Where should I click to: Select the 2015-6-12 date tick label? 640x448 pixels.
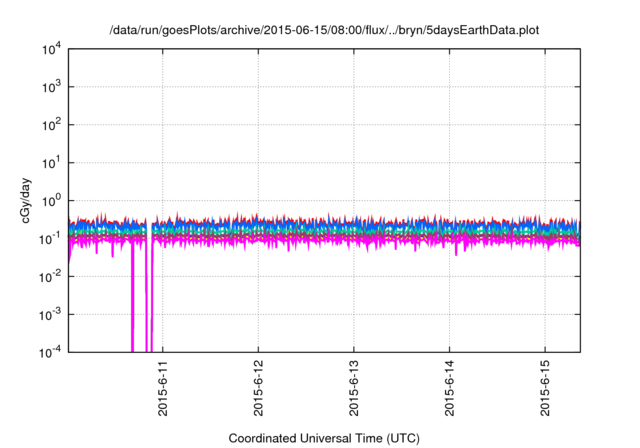258,388
